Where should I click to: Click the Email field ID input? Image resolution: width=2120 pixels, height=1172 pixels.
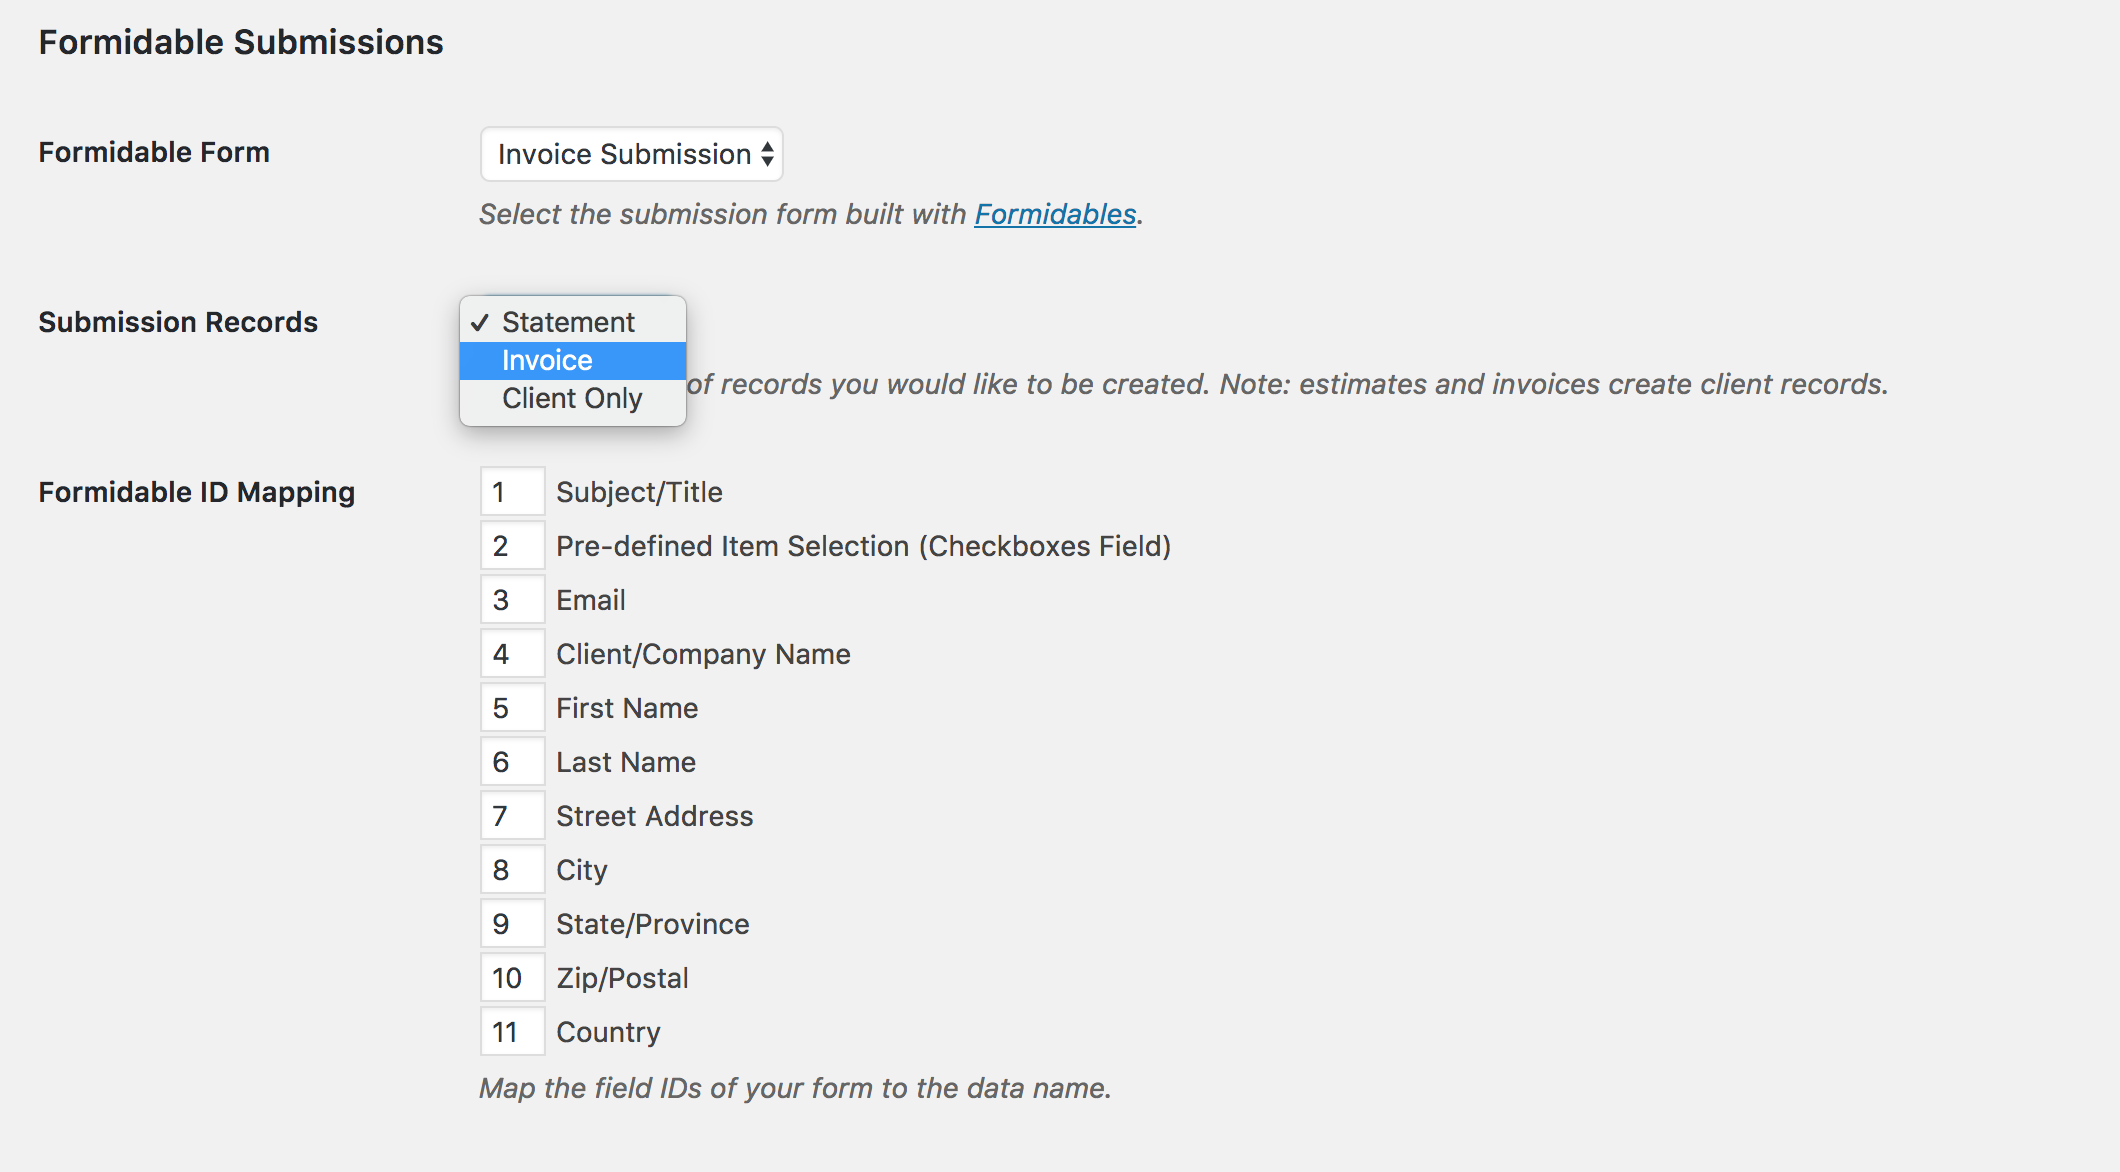click(512, 600)
